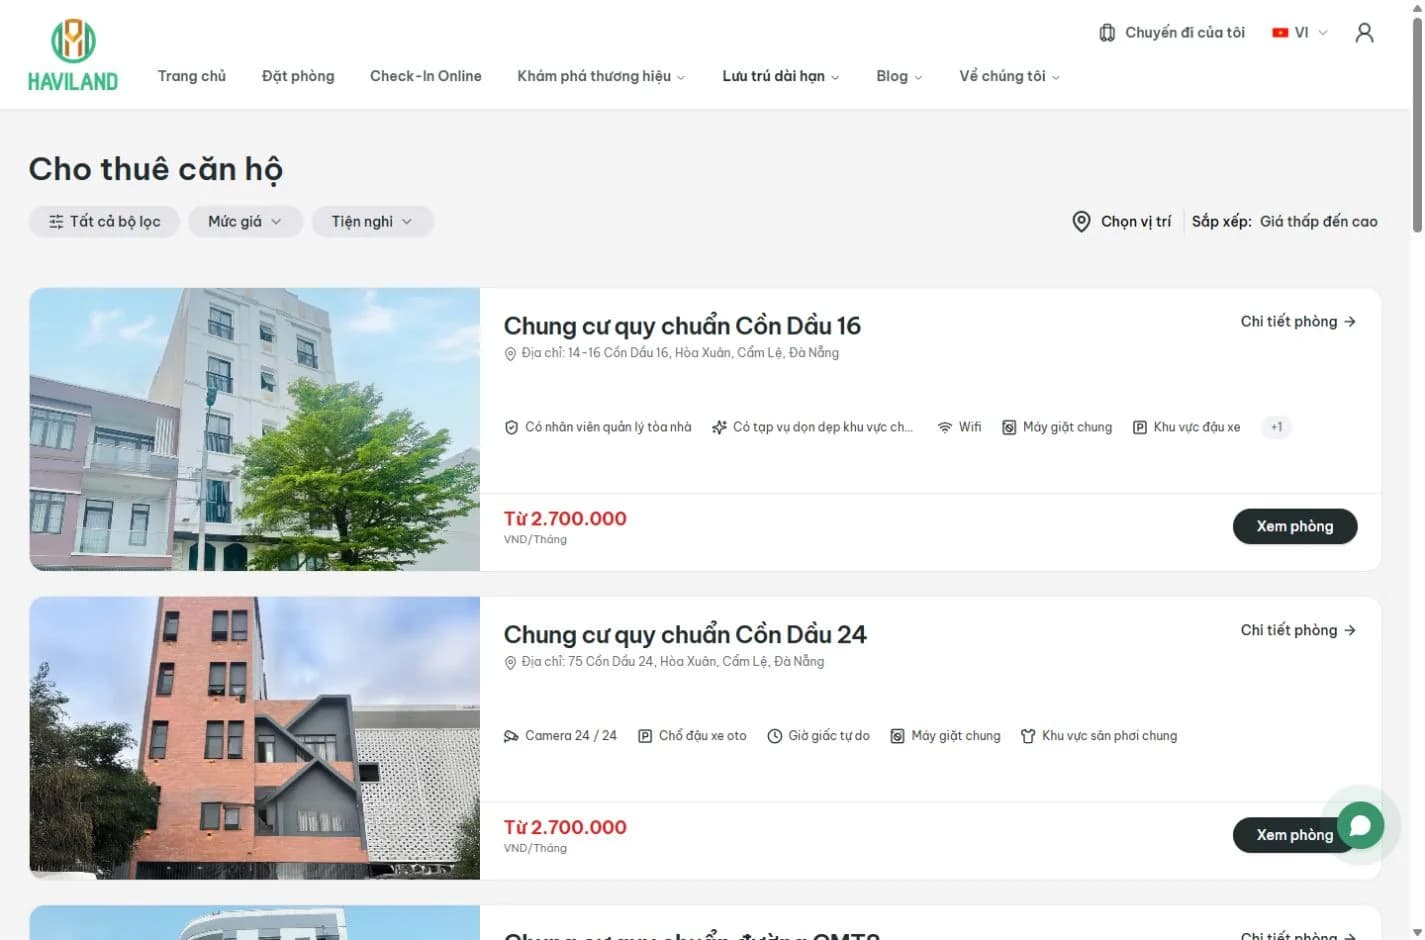1425x940 pixels.
Task: Open Chuyến đi của tôi
Action: [1172, 33]
